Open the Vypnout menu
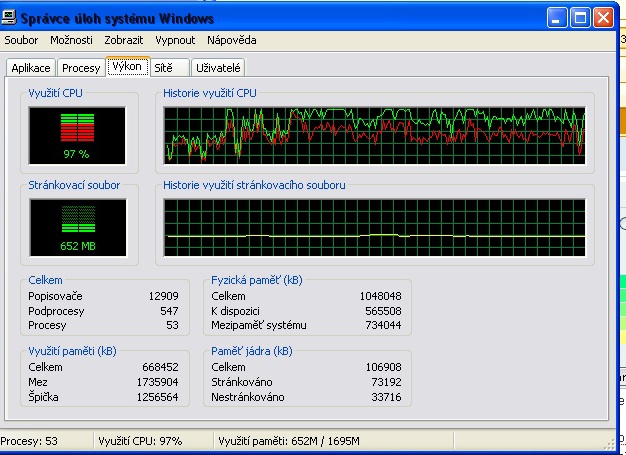 175,40
